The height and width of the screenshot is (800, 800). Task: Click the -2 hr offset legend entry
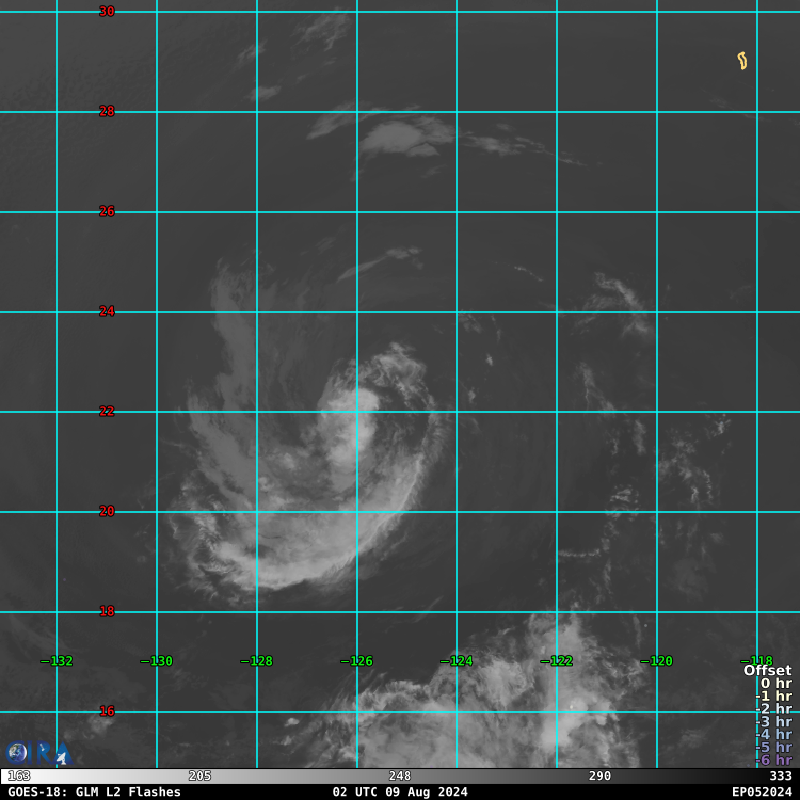tap(773, 709)
